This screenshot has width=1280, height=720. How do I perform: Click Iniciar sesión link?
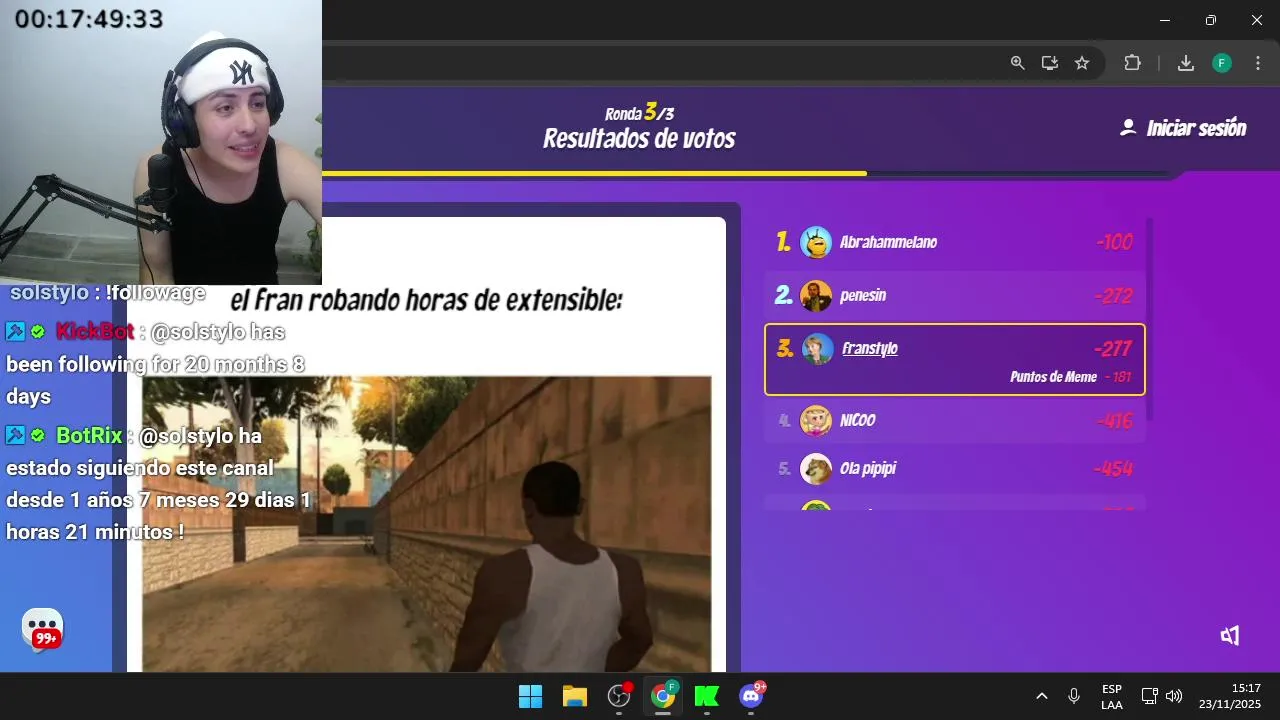click(x=1196, y=128)
